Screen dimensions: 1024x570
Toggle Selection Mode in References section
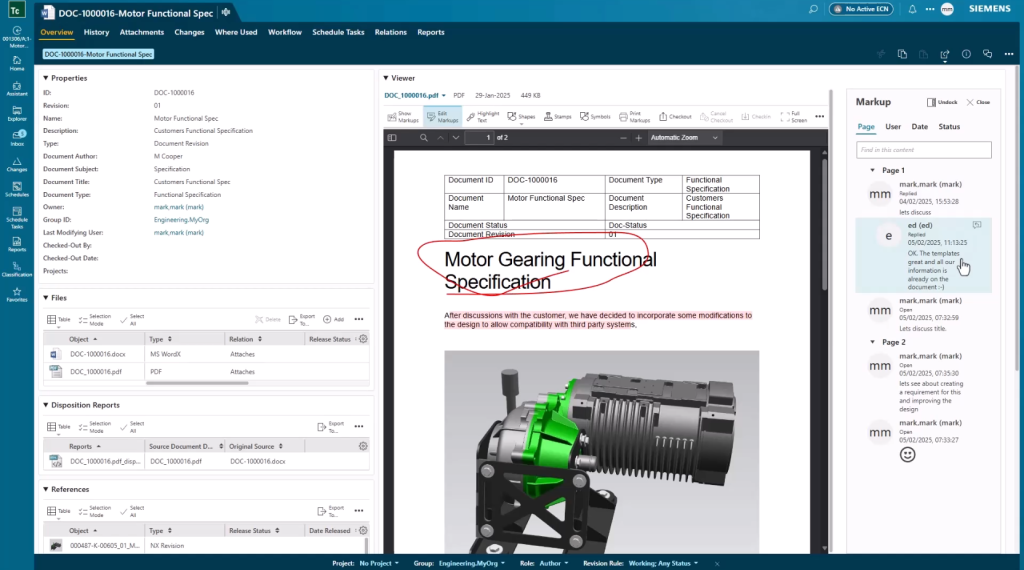[95, 511]
